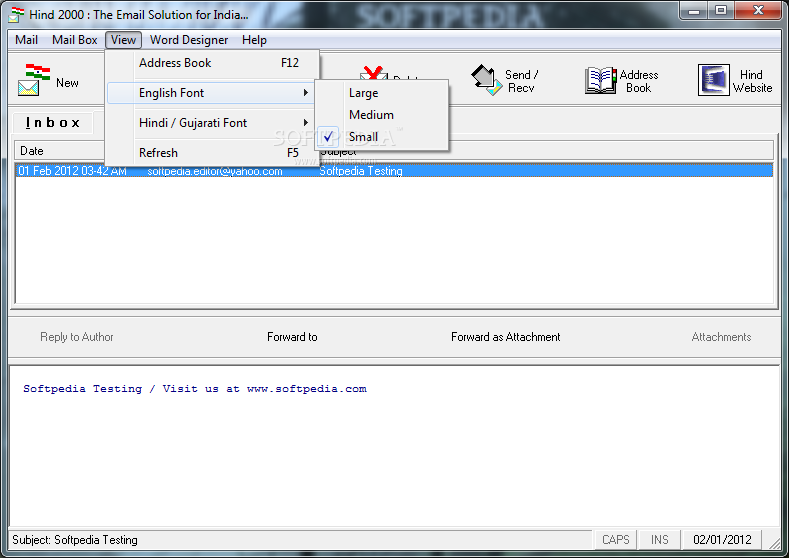789x558 pixels.
Task: Click the Hind 2000 title bar app icon
Action: (x=16, y=15)
